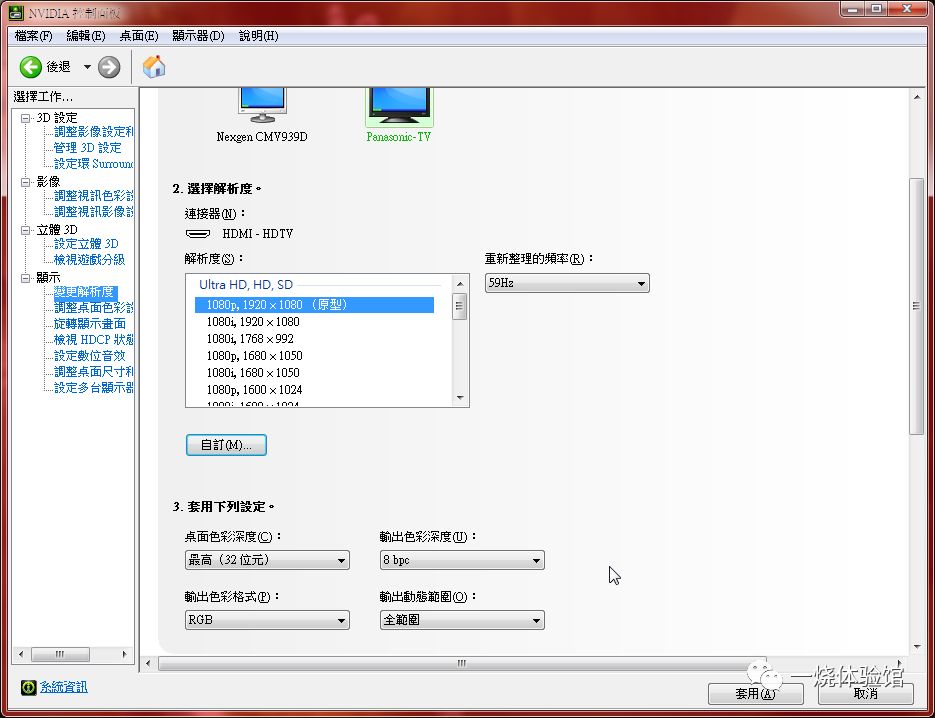The image size is (935, 718).
Task: Click main panel scroll up arrow
Action: coord(917,97)
